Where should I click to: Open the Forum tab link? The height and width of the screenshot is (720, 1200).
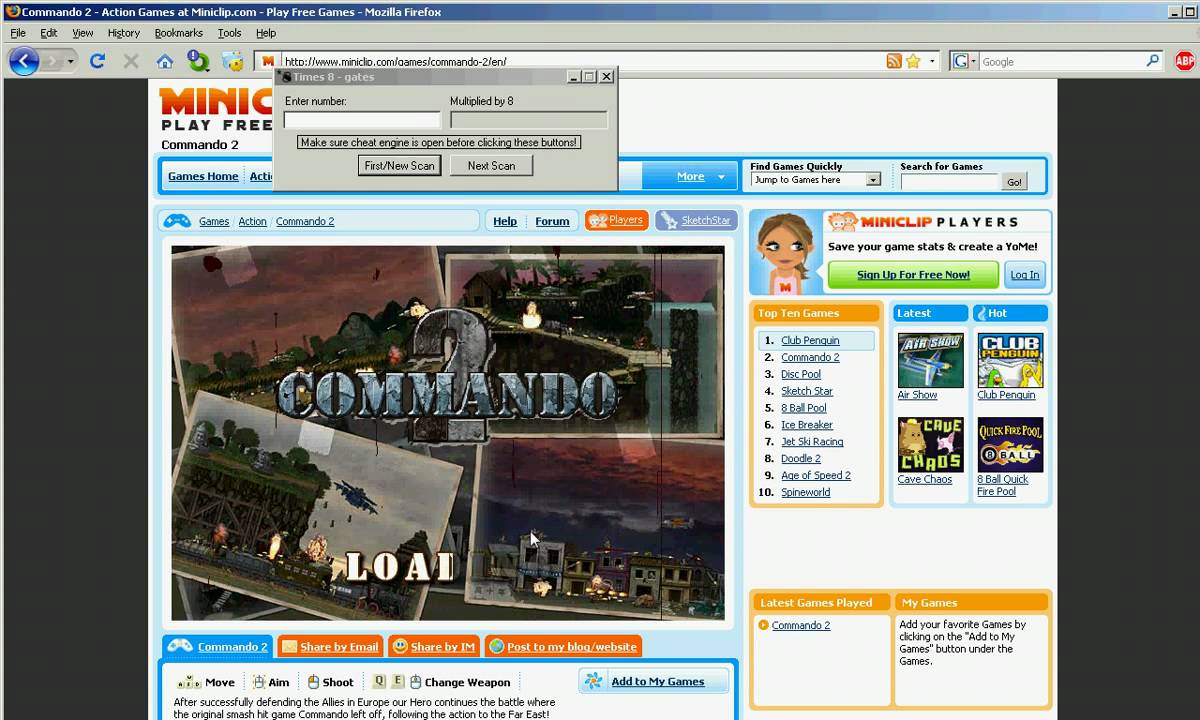pyautogui.click(x=552, y=221)
